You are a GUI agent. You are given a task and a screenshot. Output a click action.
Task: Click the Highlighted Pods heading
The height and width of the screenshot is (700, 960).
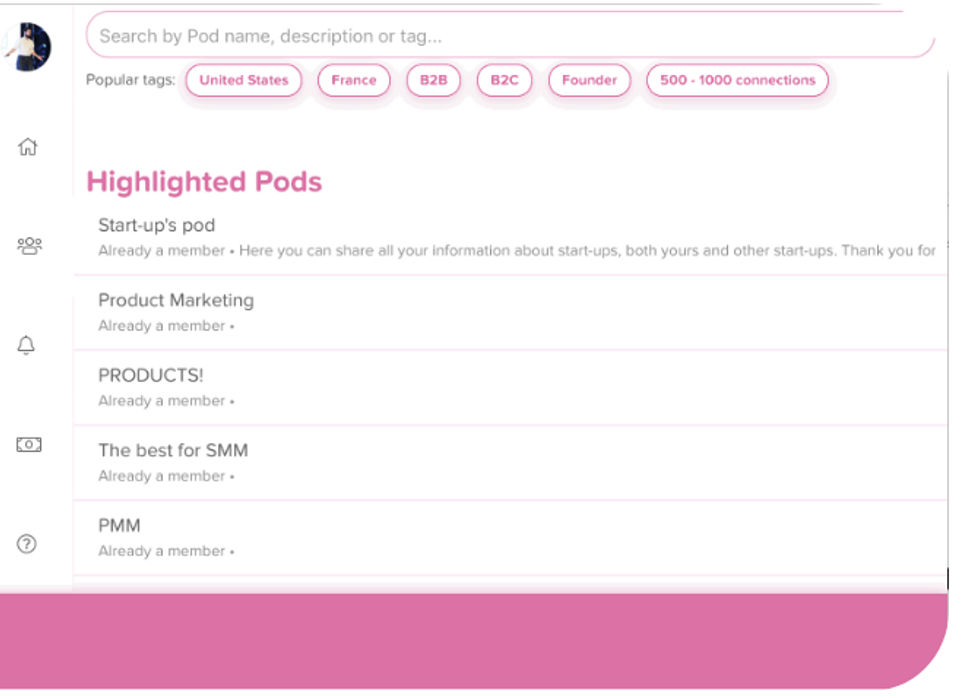[204, 182]
